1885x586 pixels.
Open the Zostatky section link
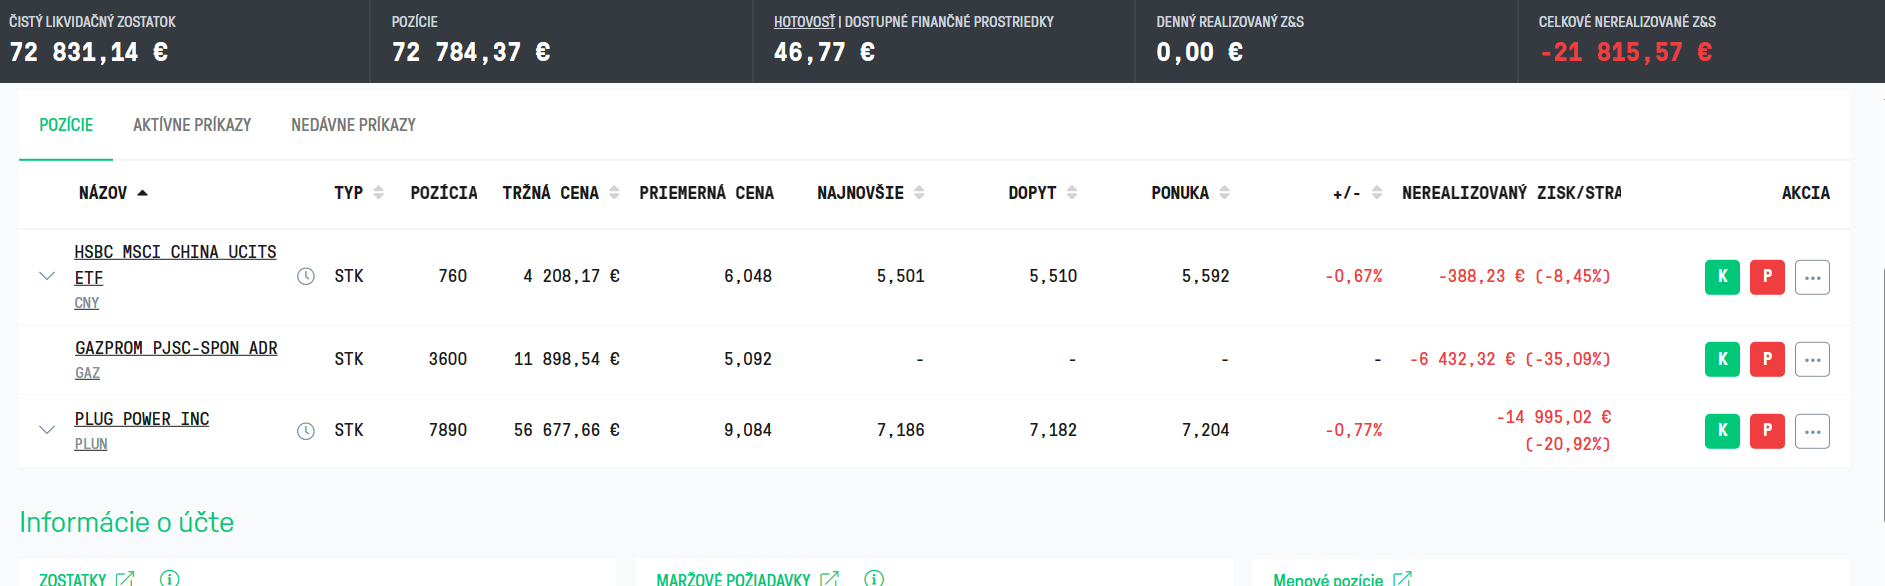[72, 579]
